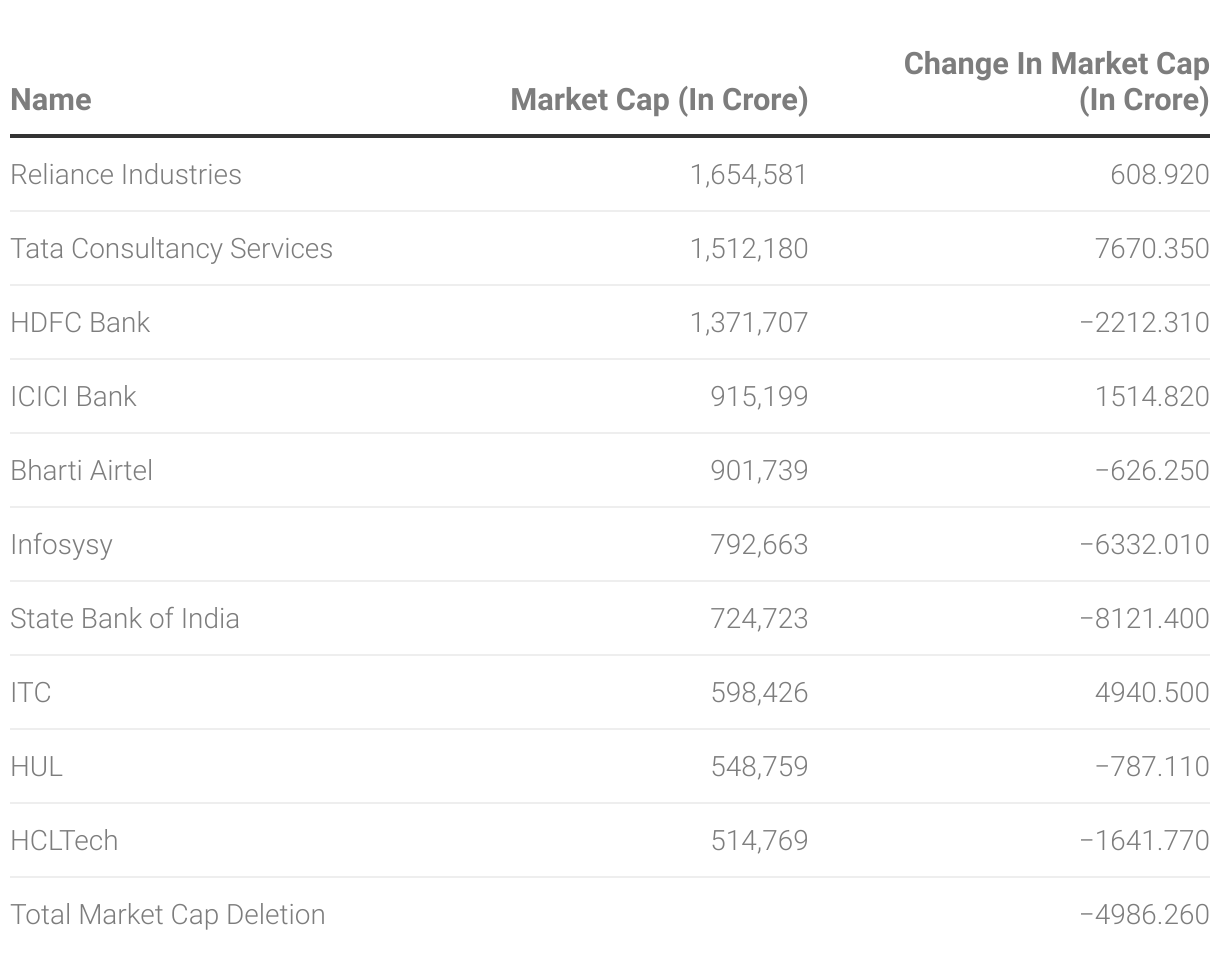This screenshot has height=960, width=1220.
Task: Select the Reliance Industries row name
Action: (x=126, y=174)
